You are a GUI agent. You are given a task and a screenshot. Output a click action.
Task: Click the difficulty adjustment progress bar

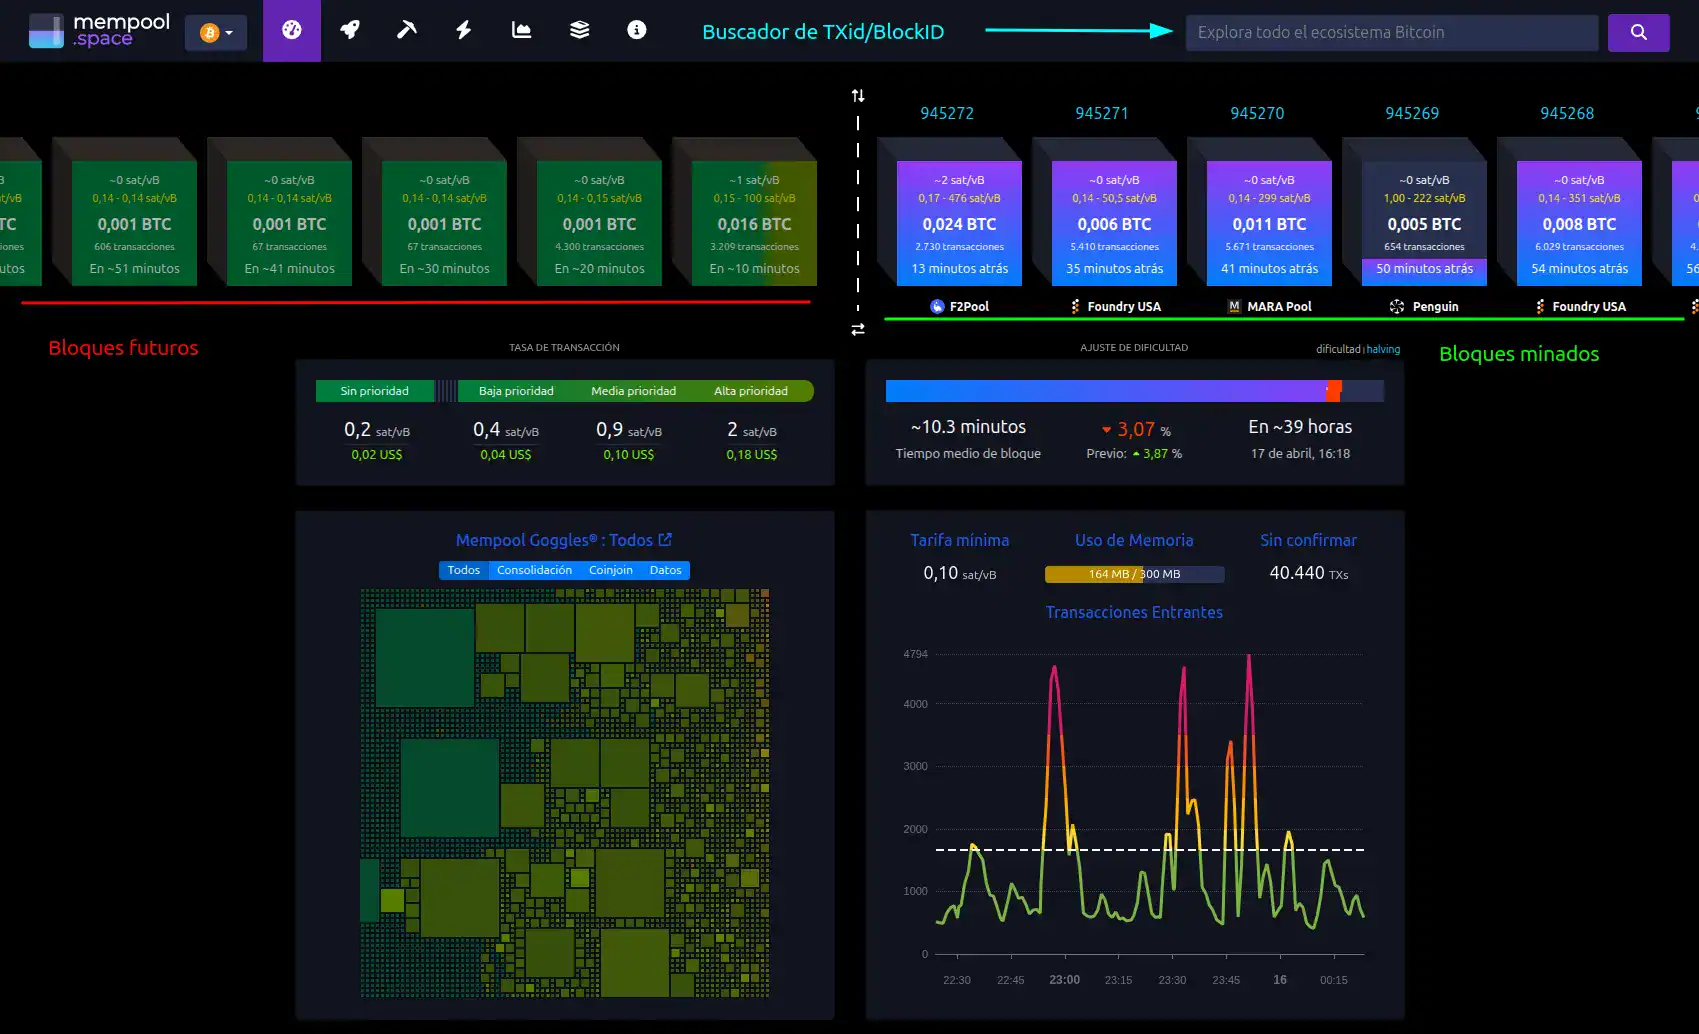1134,391
